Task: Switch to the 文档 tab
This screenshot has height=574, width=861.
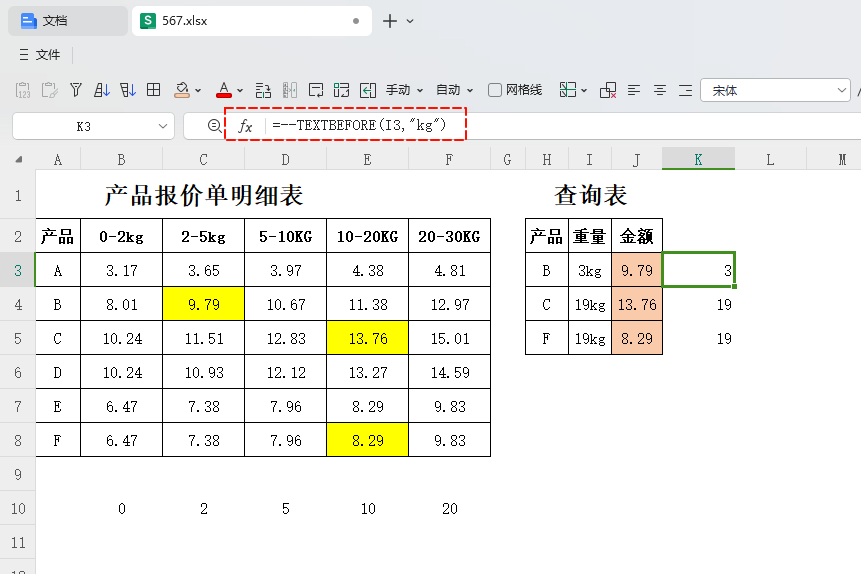Action: [x=68, y=21]
